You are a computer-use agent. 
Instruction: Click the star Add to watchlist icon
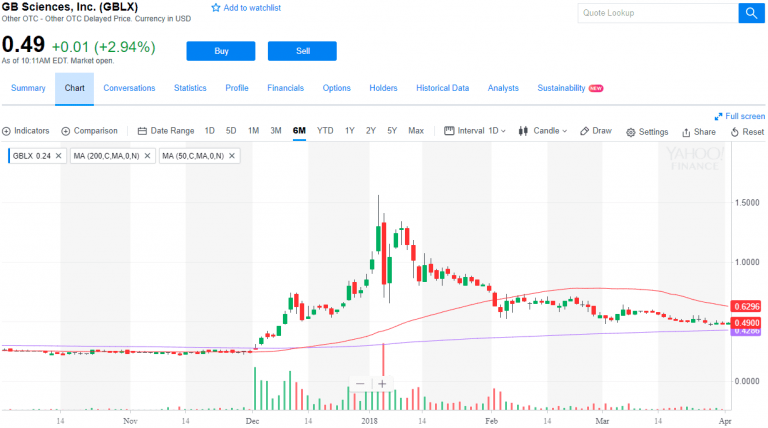pos(216,8)
